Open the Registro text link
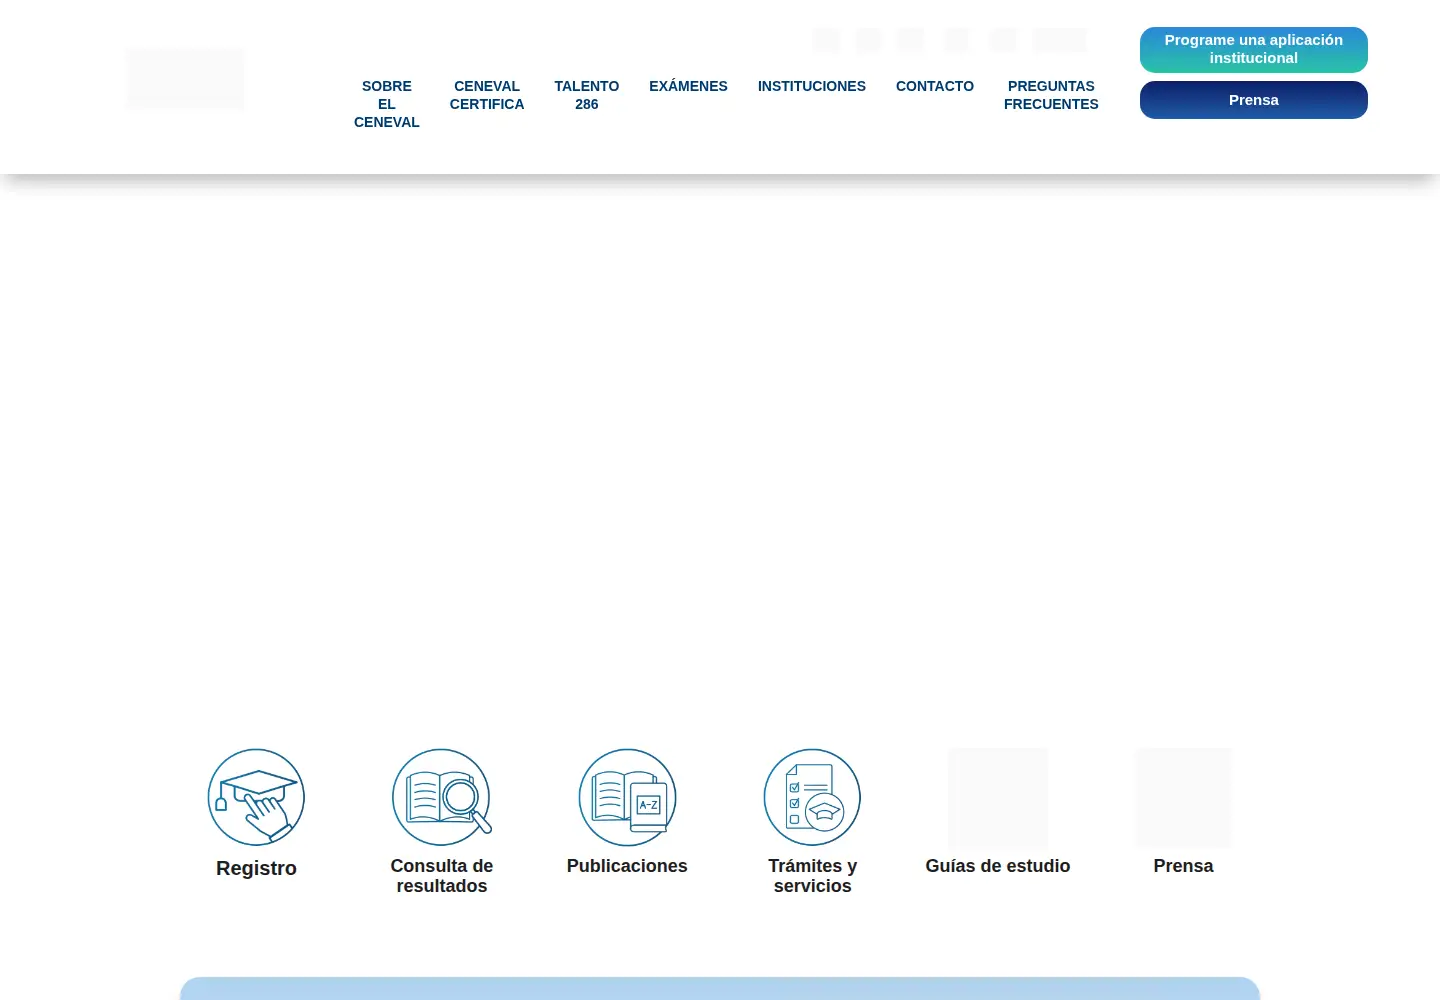The height and width of the screenshot is (1000, 1440). point(256,868)
